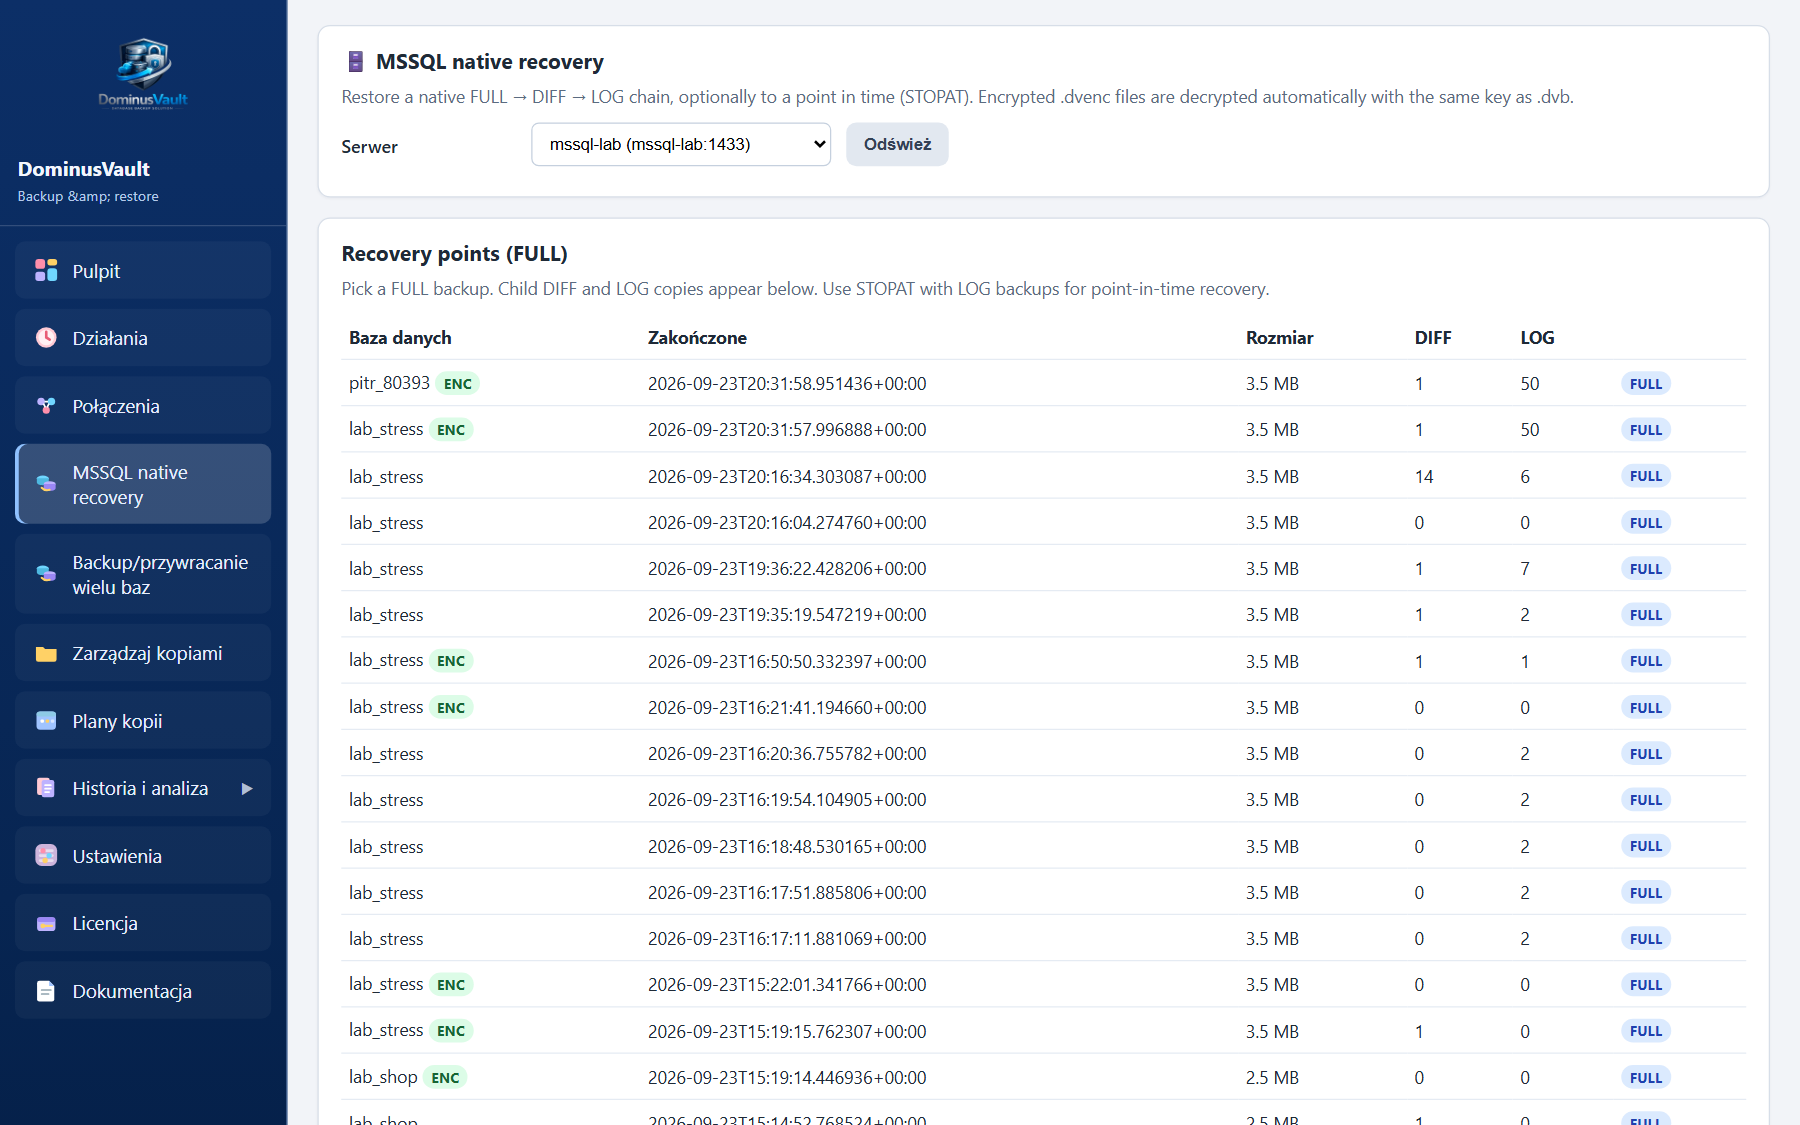
Task: Click timestamp 2026-09-23T20:16:04.274760+00:00
Action: click(787, 523)
